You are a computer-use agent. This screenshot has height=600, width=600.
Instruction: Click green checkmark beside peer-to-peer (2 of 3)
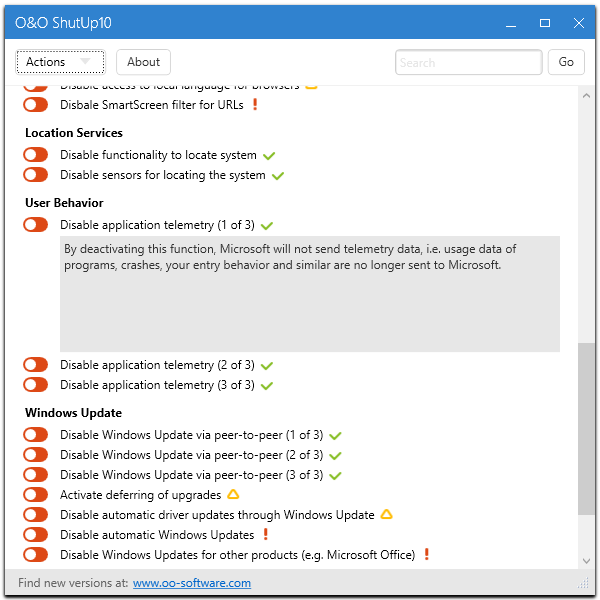point(336,456)
